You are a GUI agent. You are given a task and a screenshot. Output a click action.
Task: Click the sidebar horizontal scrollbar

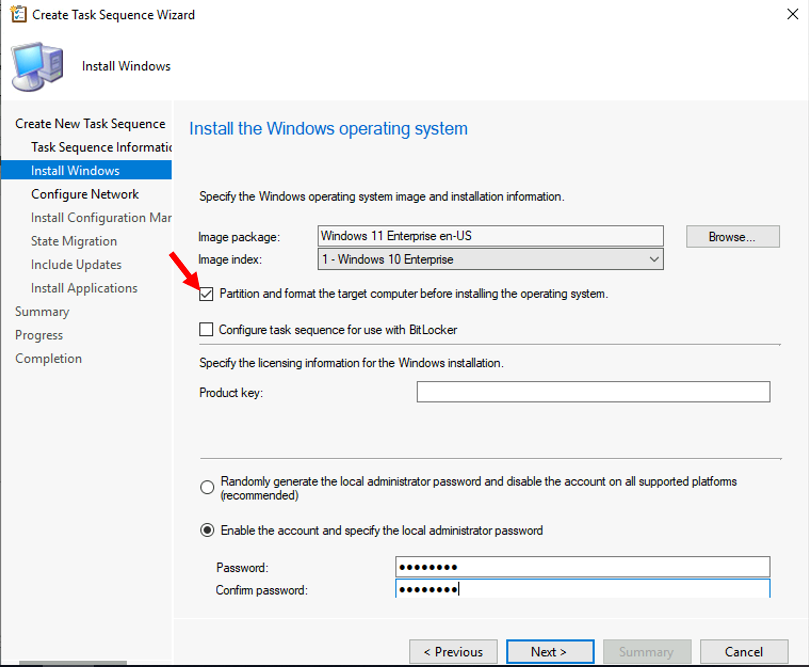pos(73,663)
